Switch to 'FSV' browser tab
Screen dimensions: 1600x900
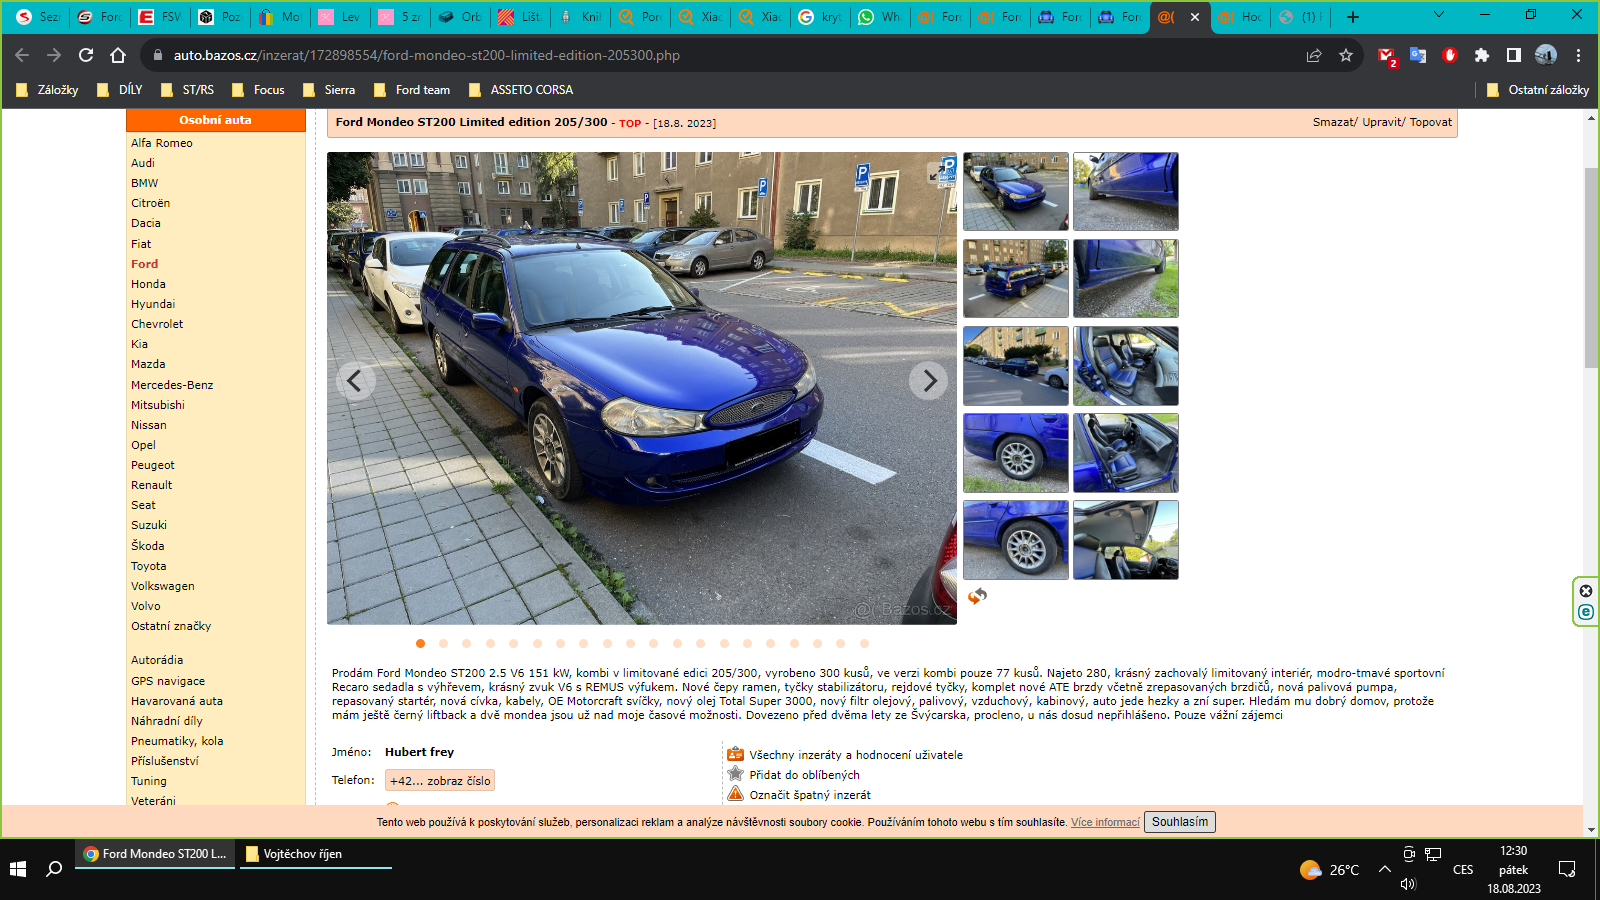tap(160, 16)
